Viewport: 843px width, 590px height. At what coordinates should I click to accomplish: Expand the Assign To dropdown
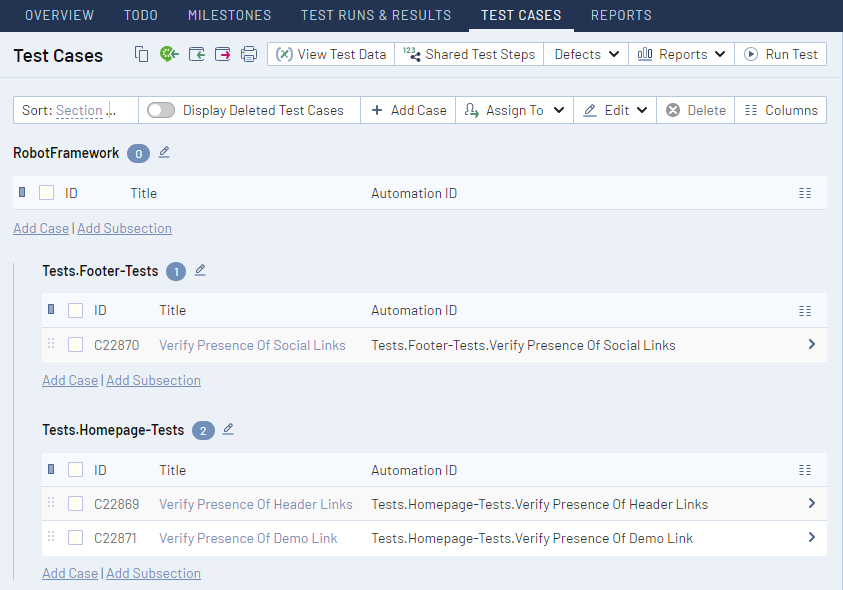click(515, 110)
